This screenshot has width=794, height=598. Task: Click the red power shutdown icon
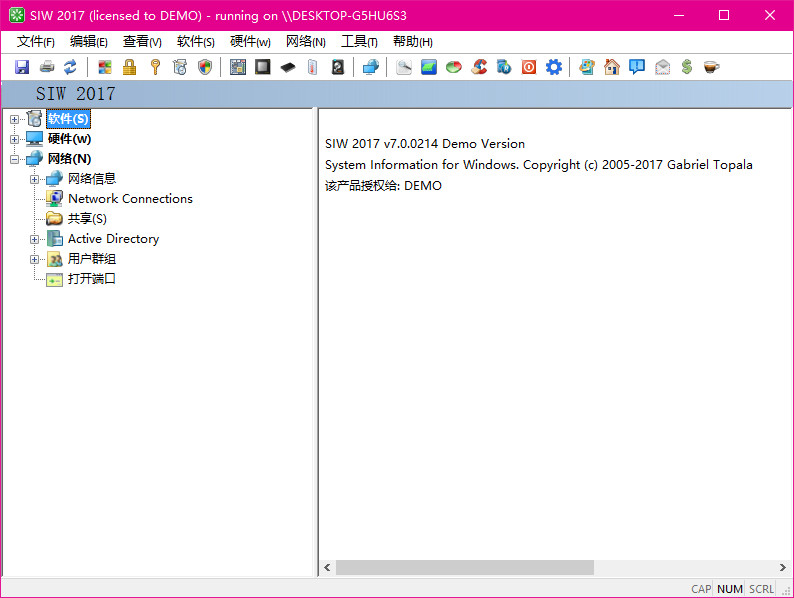click(x=529, y=67)
